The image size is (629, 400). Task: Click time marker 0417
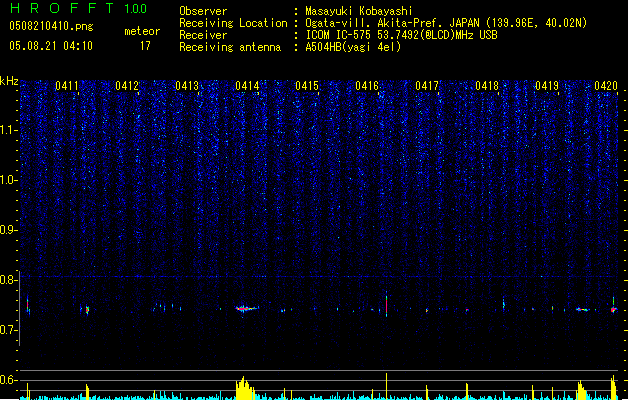(x=427, y=86)
